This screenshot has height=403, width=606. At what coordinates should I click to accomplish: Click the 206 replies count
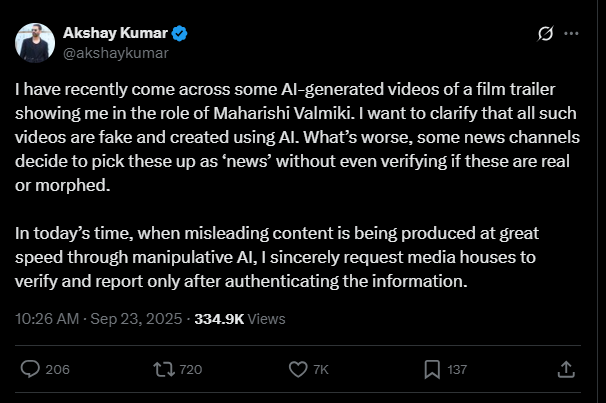point(57,369)
